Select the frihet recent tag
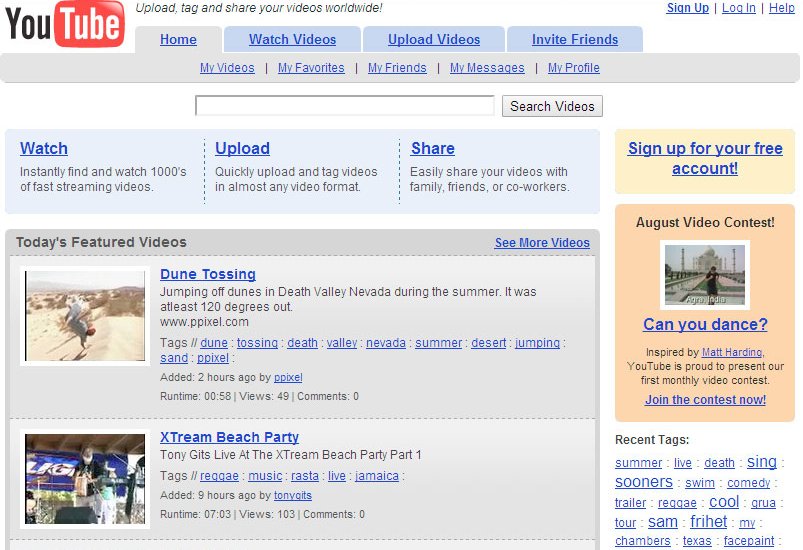Screen dimensions: 803x550 [x=708, y=521]
